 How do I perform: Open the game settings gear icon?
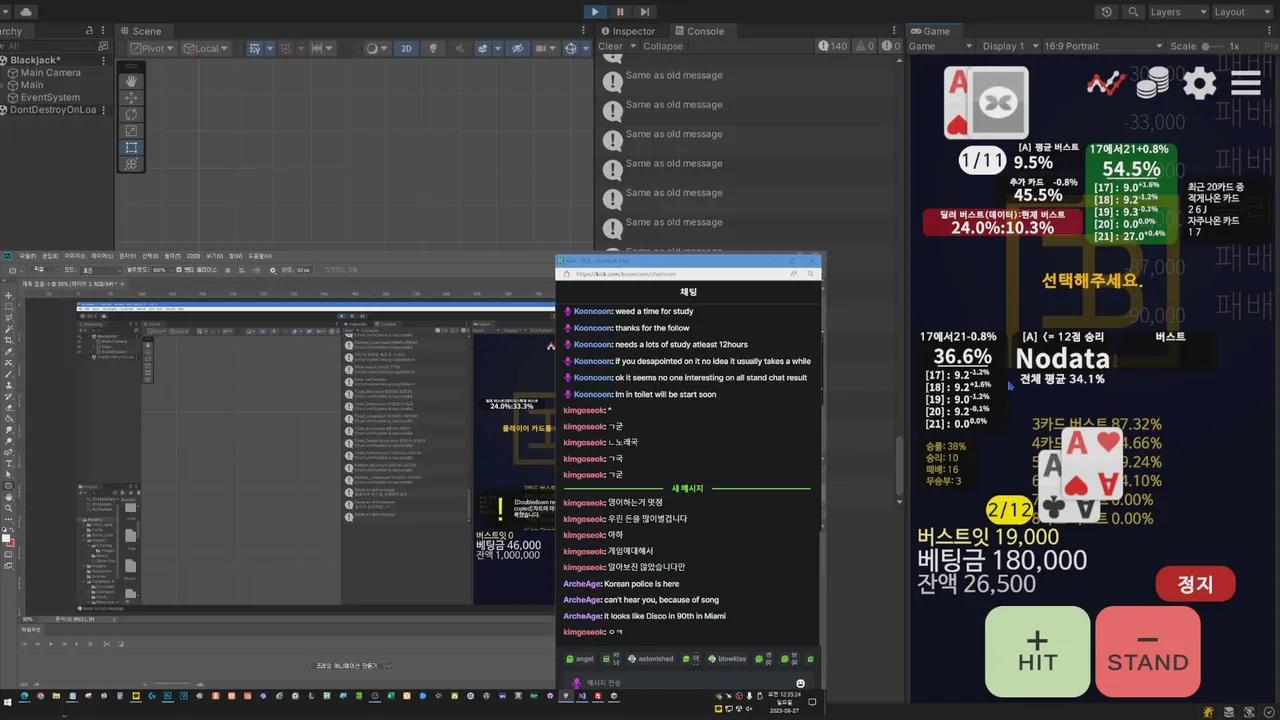(x=1200, y=83)
